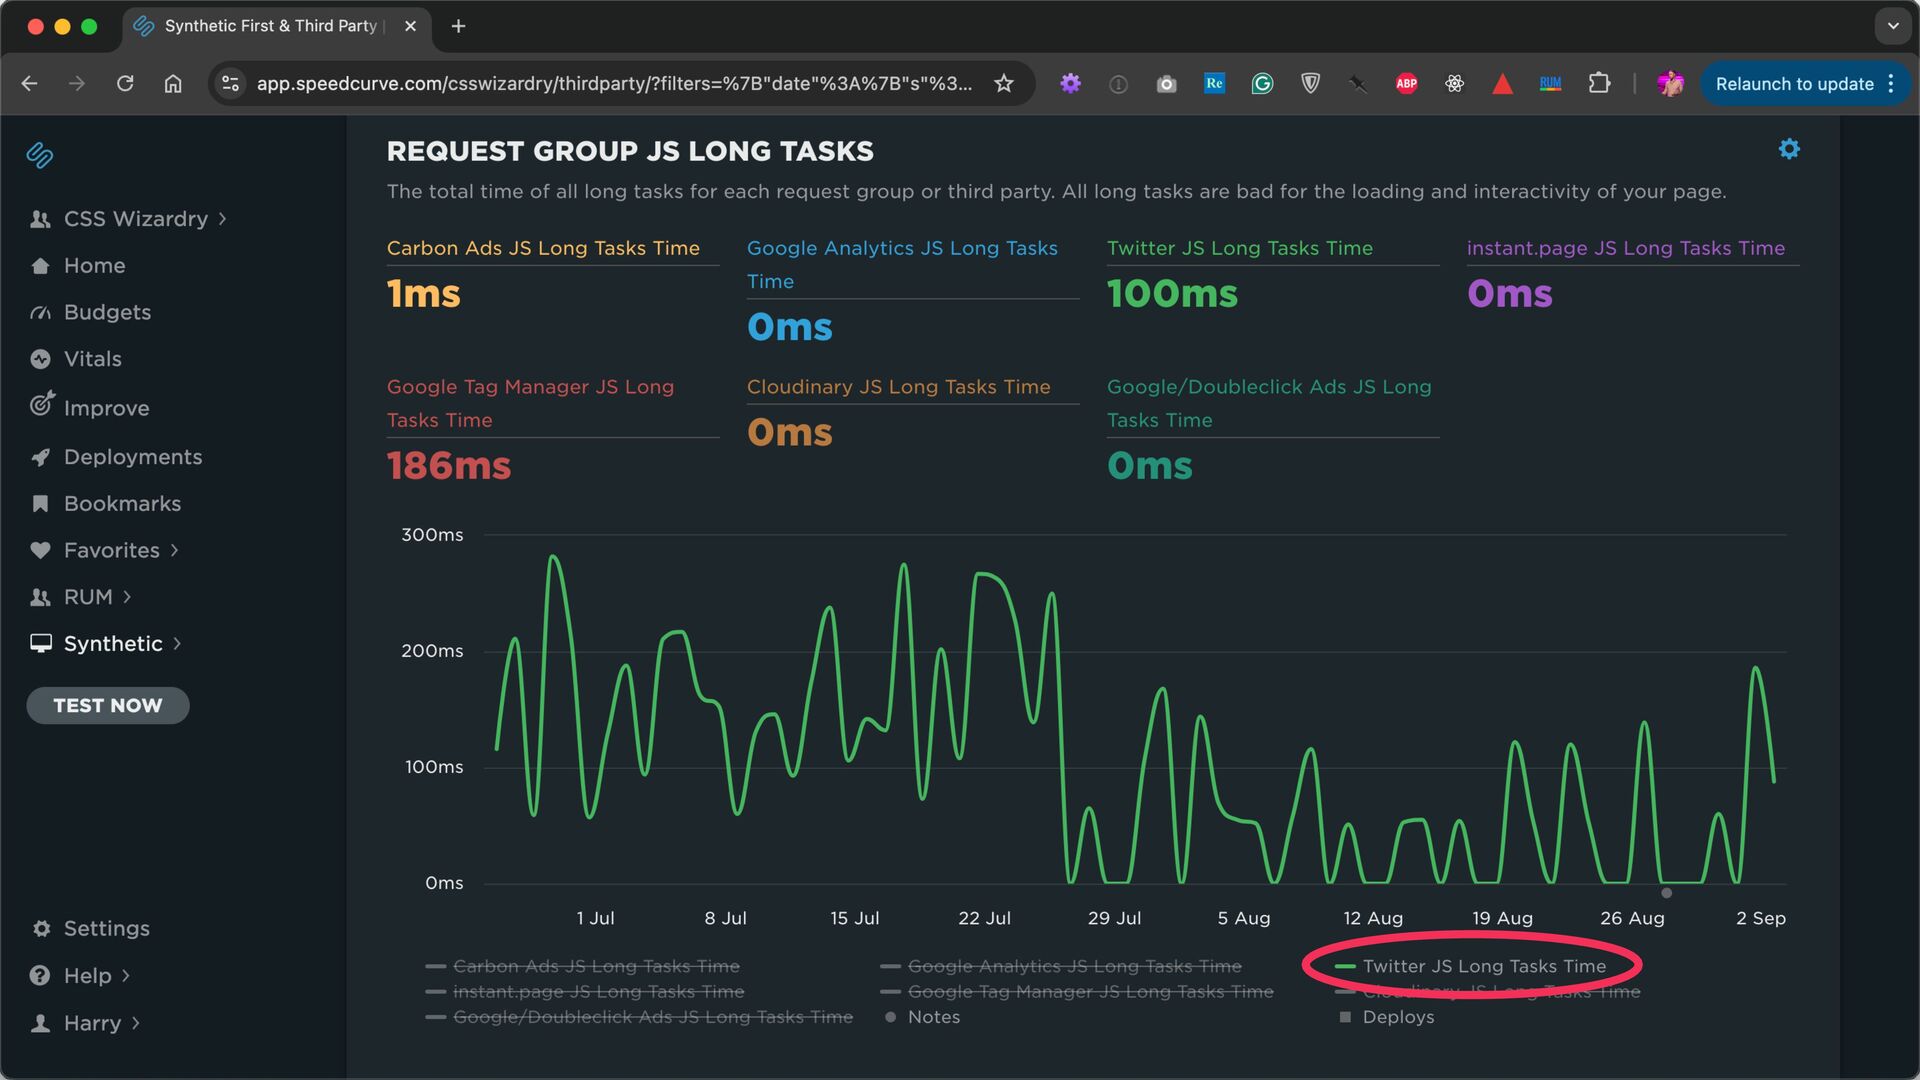The image size is (1920, 1080).
Task: Click the note marker dot near 26 Aug
Action: click(1666, 893)
